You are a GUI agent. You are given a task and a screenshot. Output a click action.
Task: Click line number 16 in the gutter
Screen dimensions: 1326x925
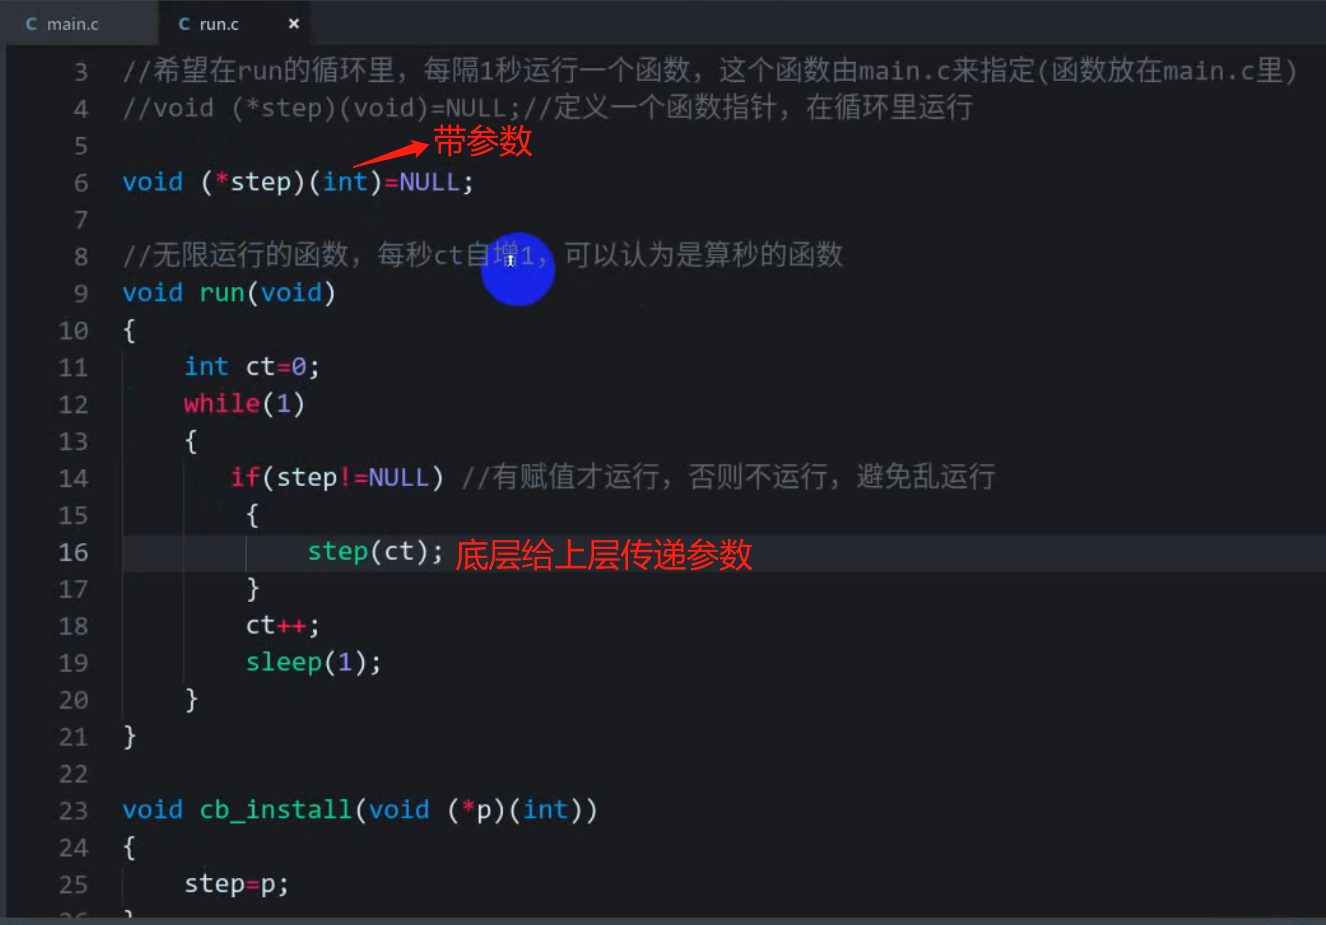(x=73, y=552)
